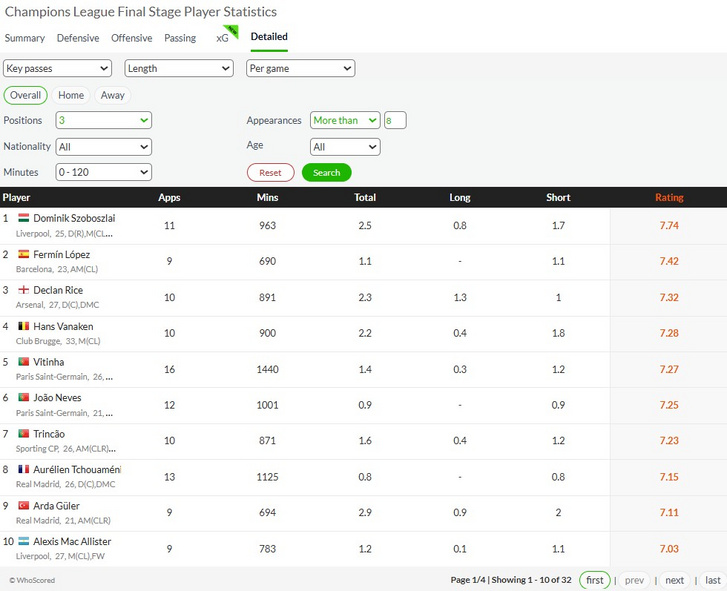The height and width of the screenshot is (591, 727).
Task: Sort table by Rating column header
Action: click(669, 197)
